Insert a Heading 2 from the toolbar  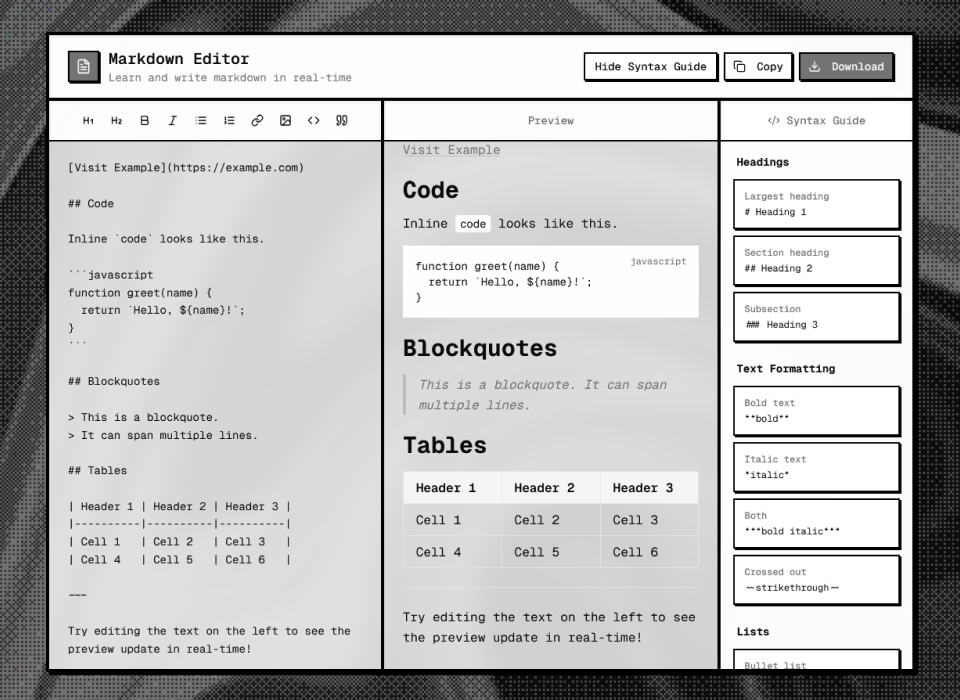point(116,121)
